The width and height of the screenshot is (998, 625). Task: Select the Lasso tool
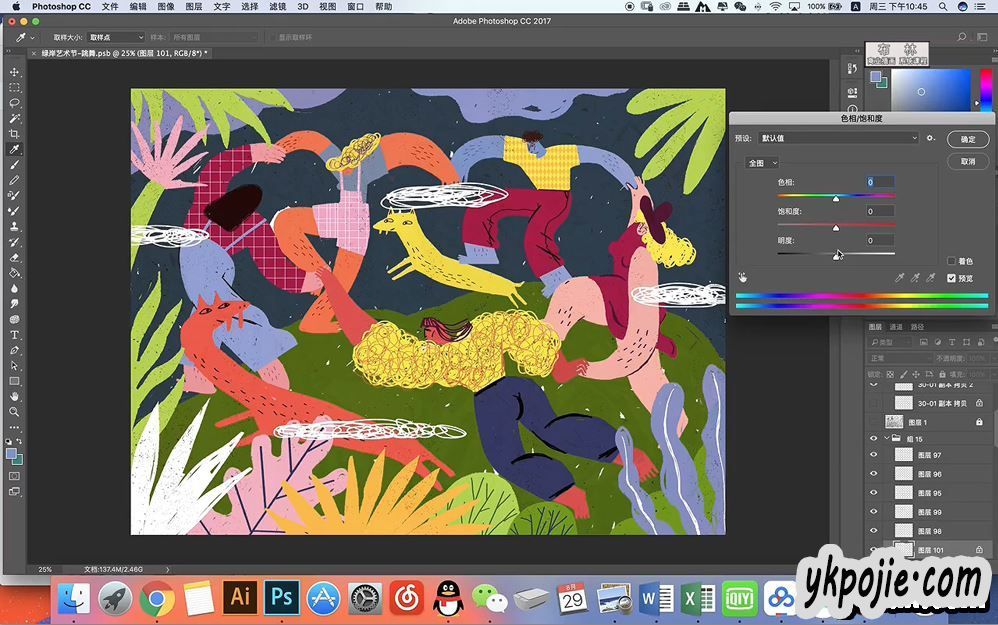[14, 103]
